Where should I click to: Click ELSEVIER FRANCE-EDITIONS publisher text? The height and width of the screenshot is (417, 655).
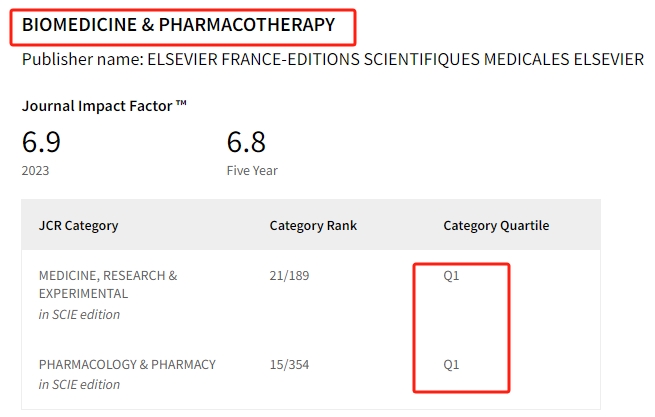[253, 59]
